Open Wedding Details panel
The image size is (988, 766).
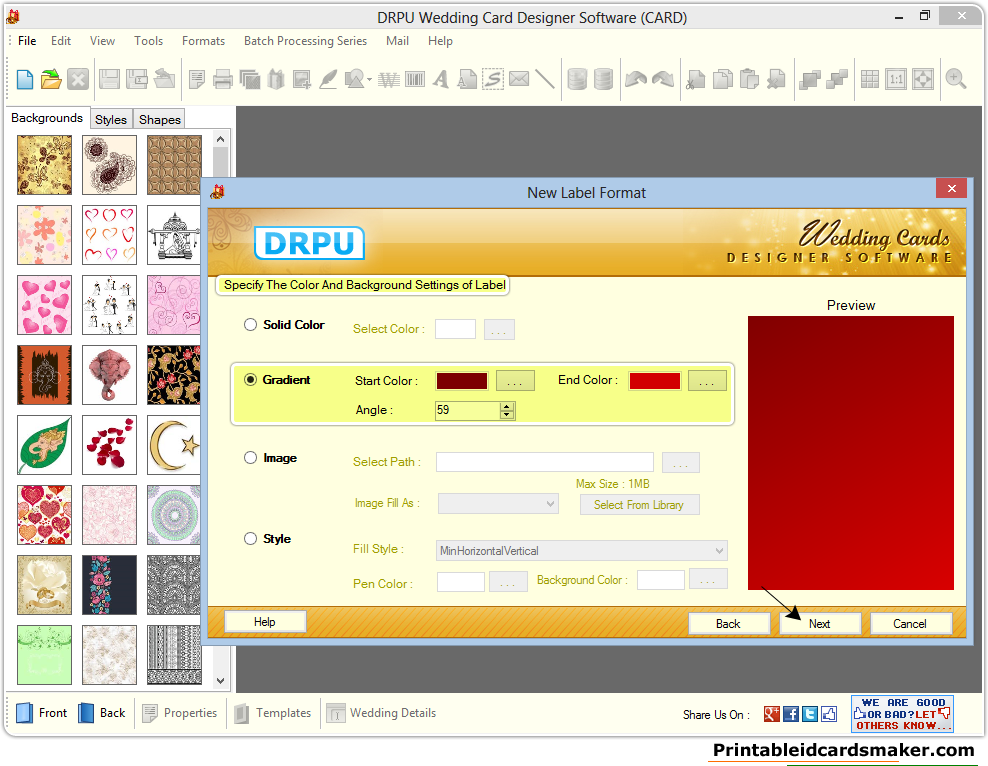381,713
